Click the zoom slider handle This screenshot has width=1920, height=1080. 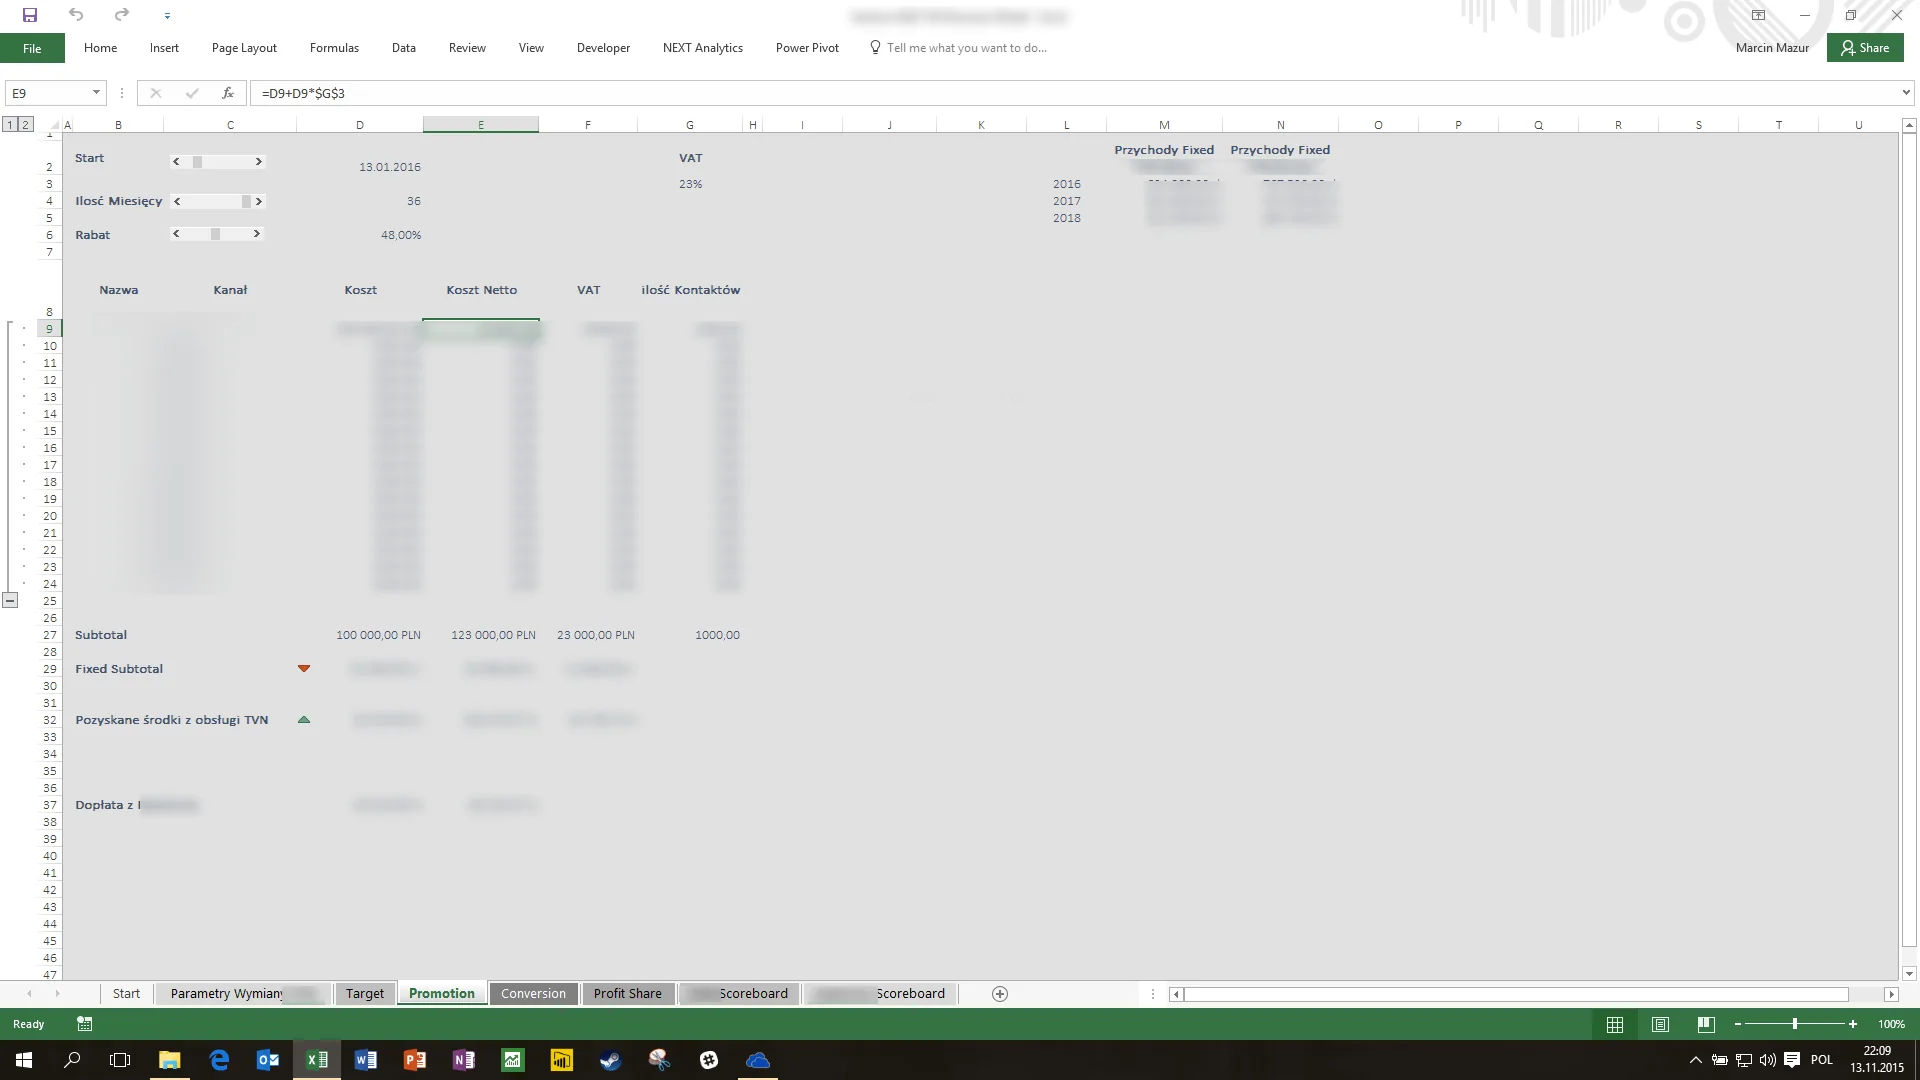click(x=1795, y=1024)
